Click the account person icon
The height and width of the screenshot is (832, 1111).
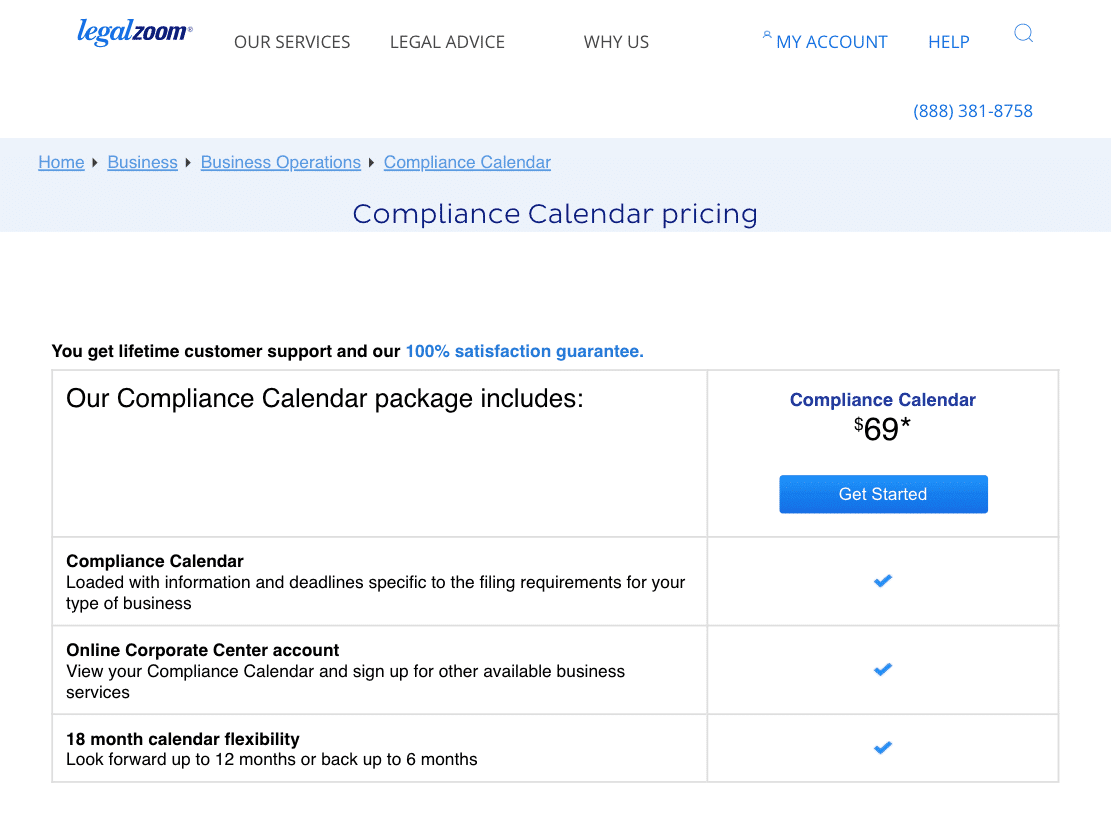pos(767,34)
